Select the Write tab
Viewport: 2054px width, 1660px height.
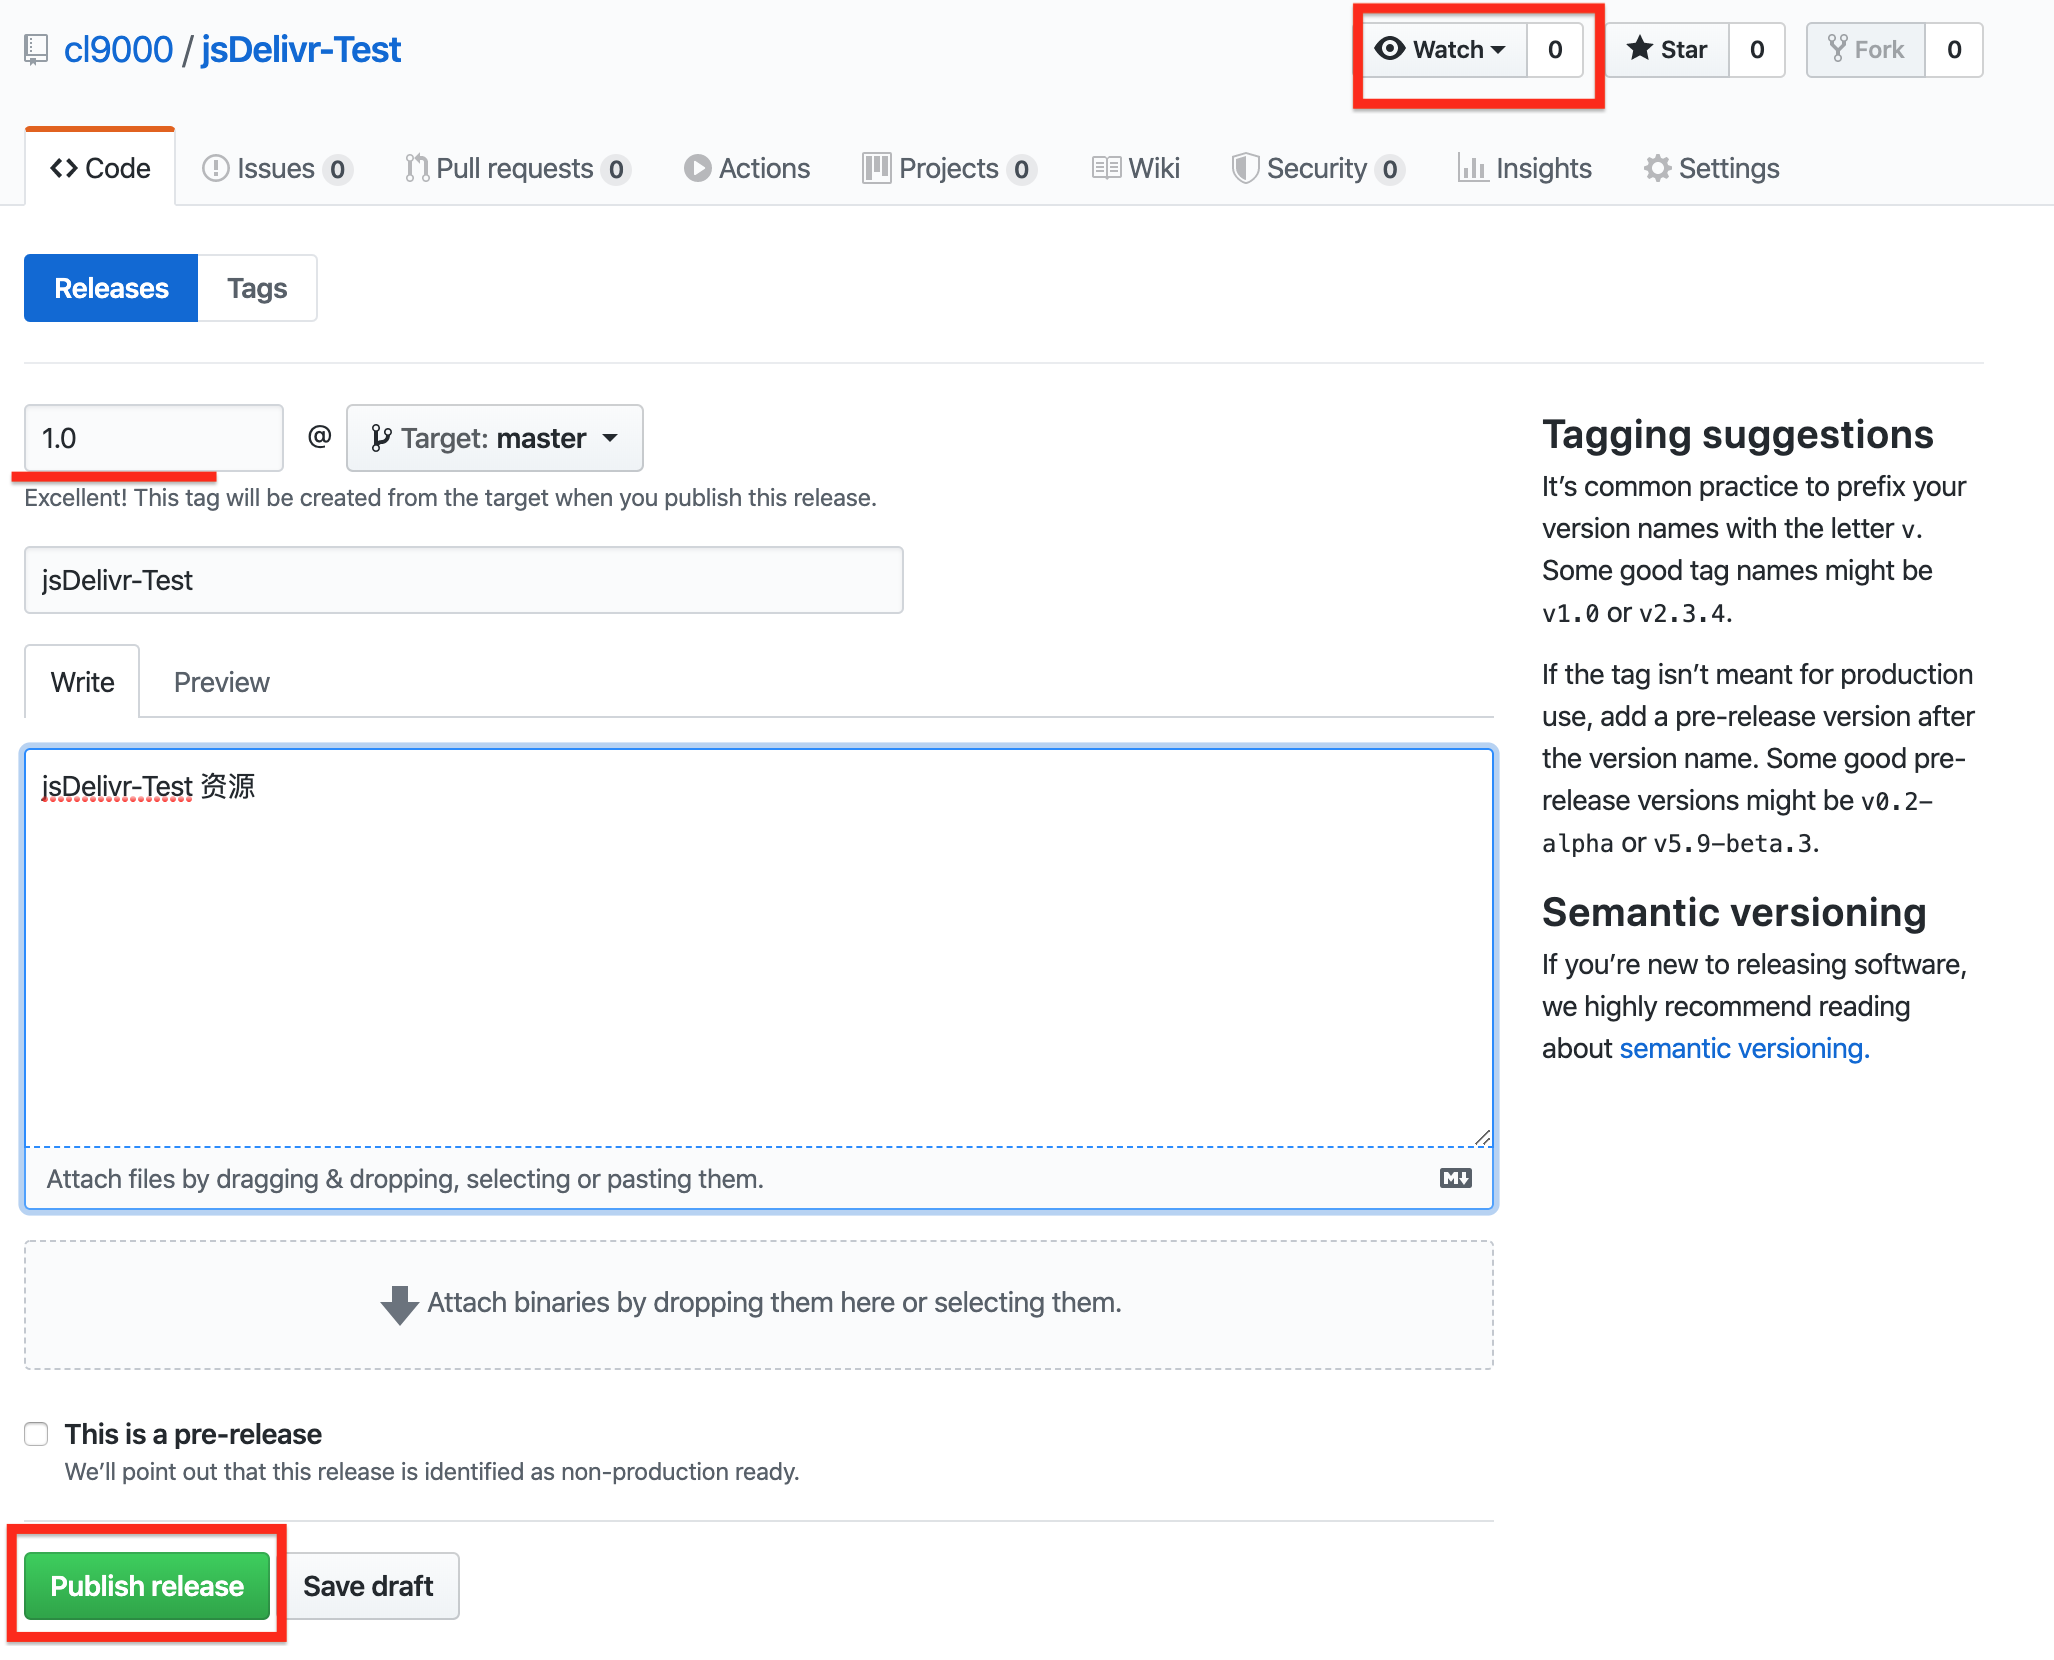point(82,682)
